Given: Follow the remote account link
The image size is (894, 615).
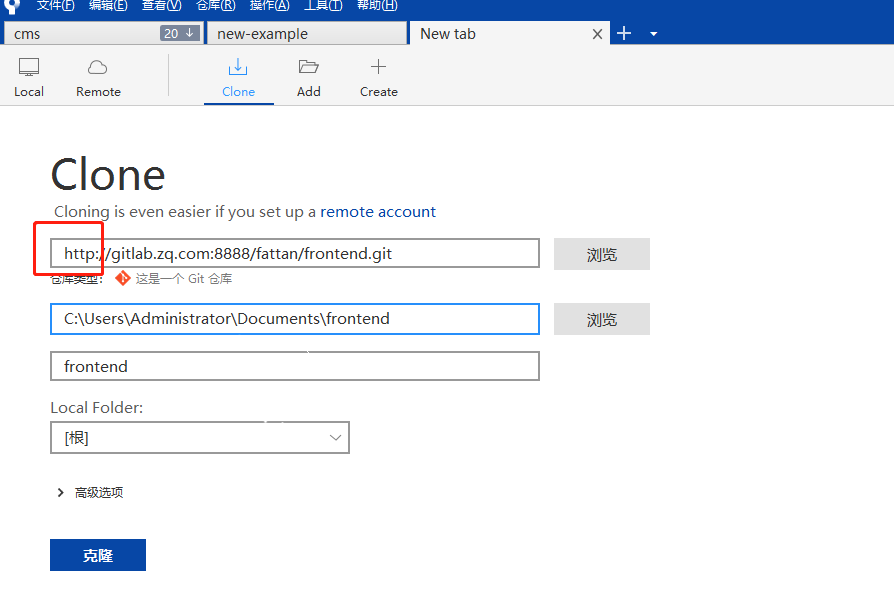Looking at the screenshot, I should click(378, 212).
